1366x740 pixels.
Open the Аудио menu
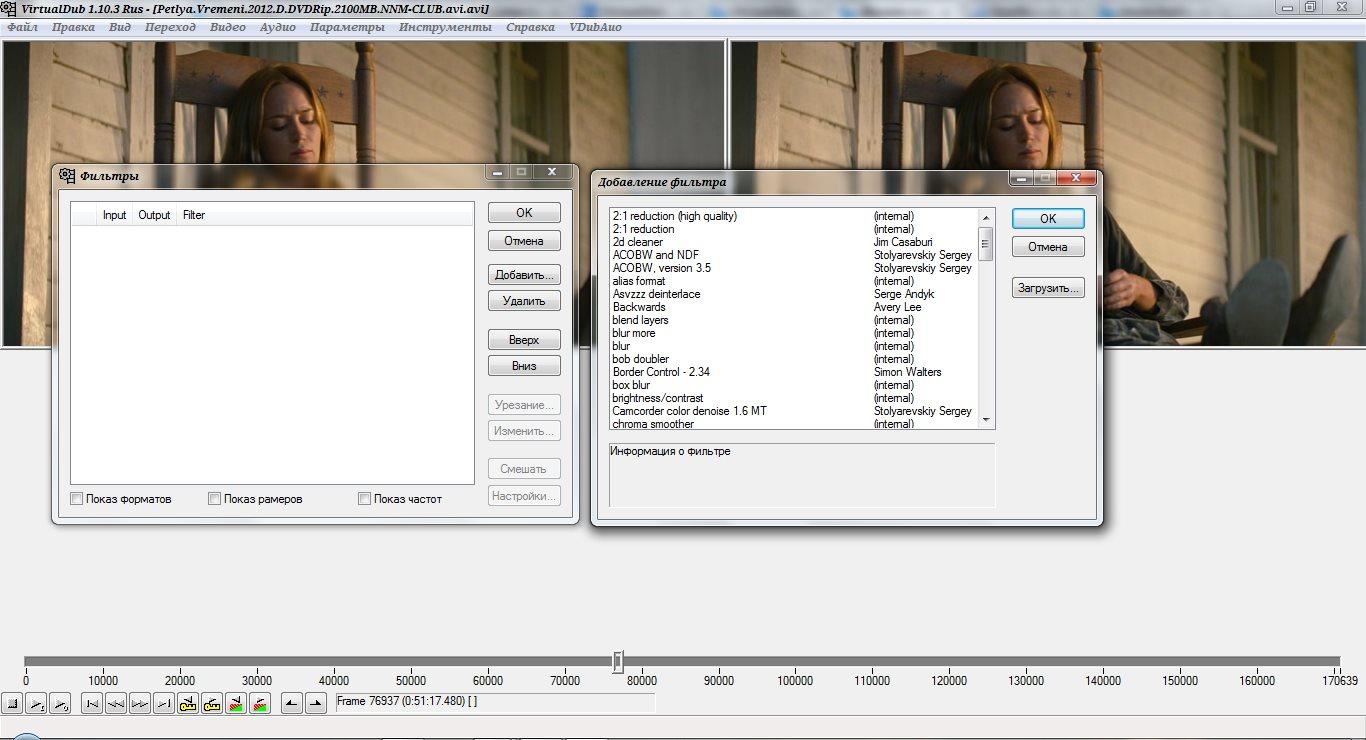[278, 27]
